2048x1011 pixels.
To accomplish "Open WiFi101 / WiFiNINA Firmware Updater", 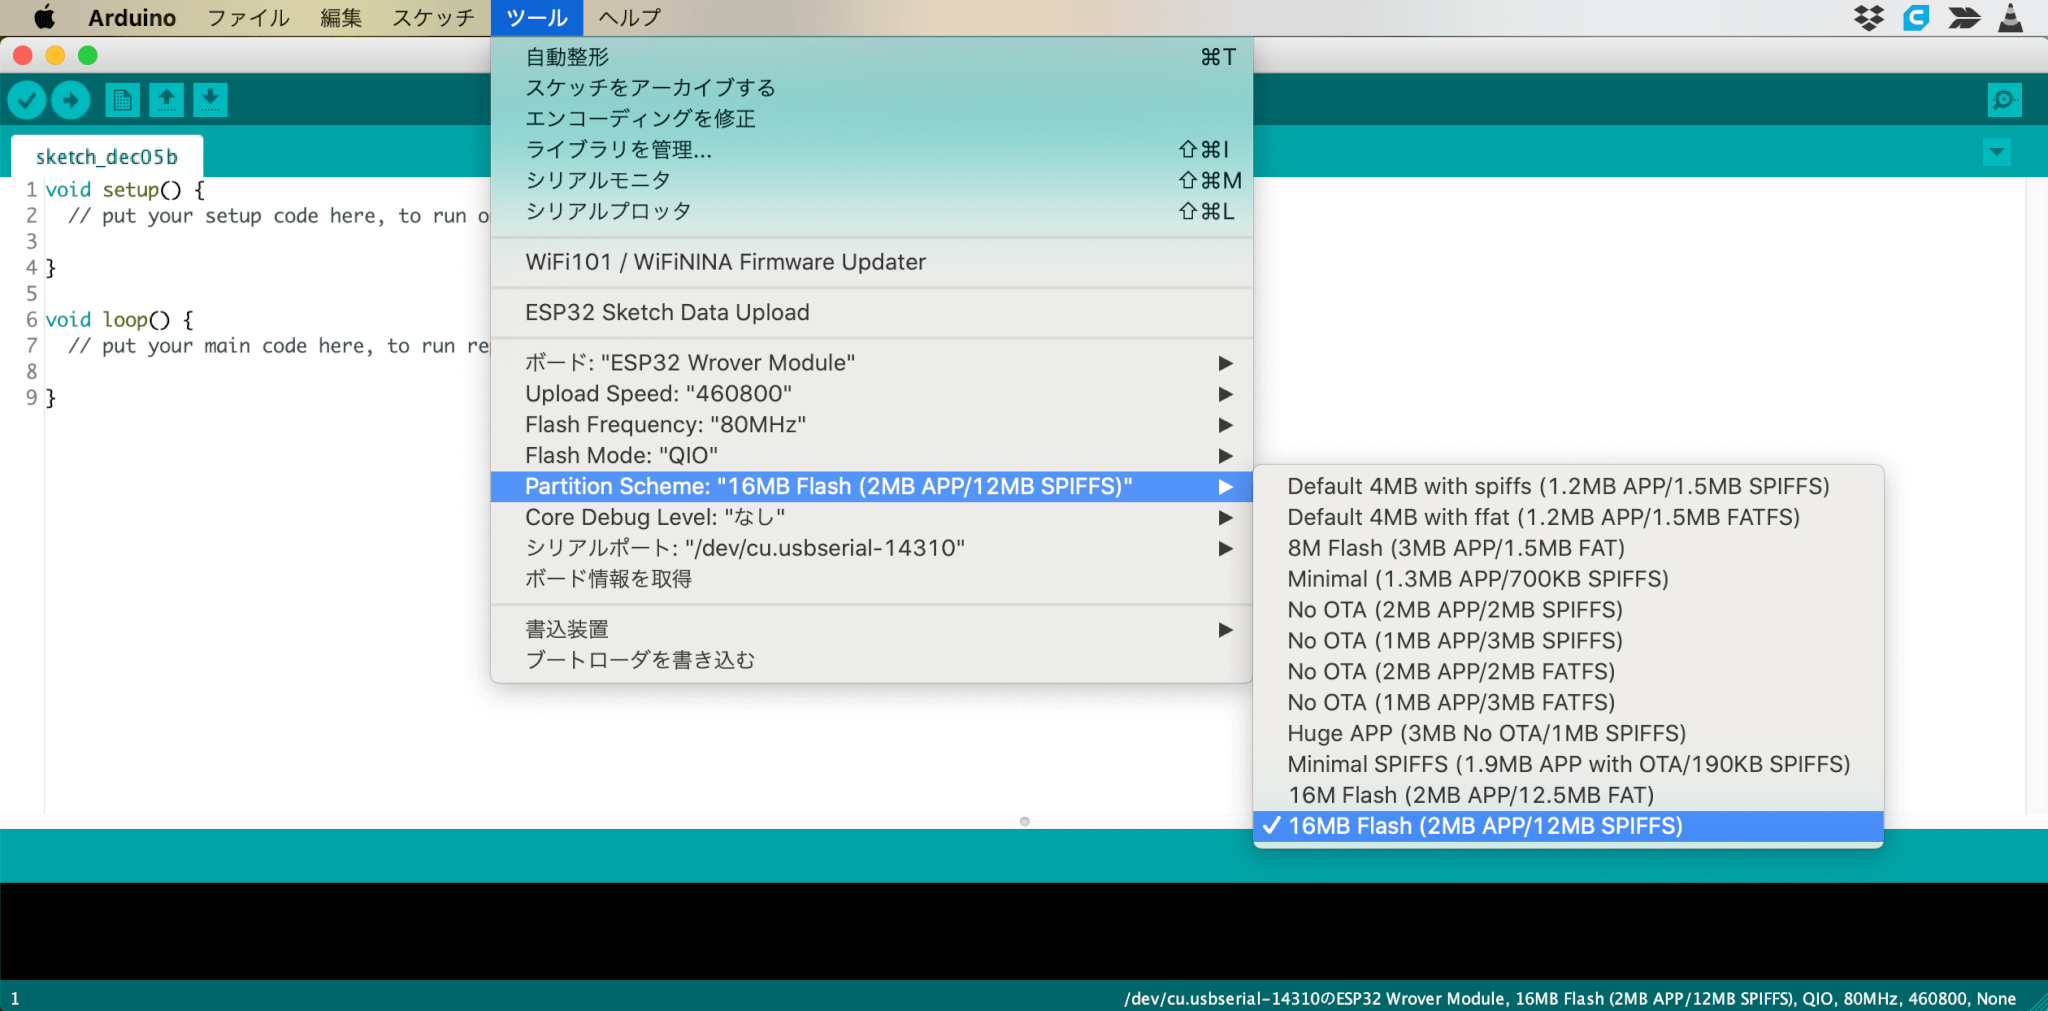I will (x=725, y=262).
